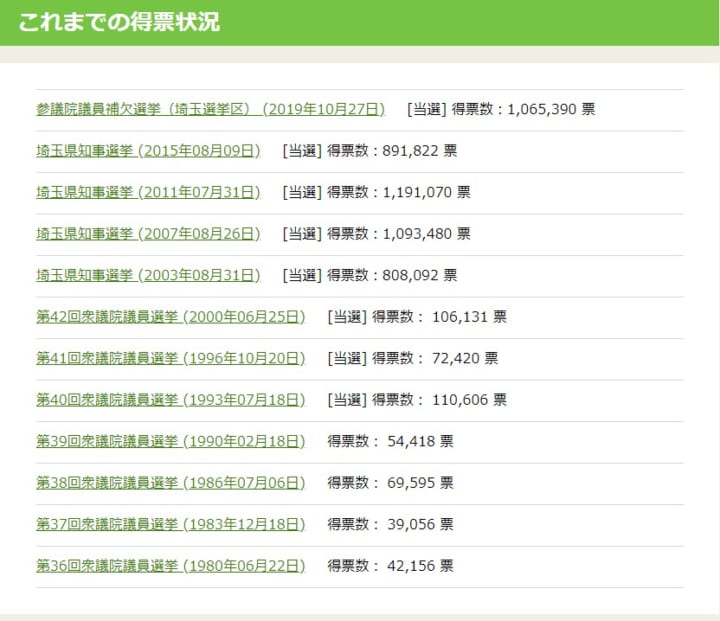Click 埼玉県知事選挙 2011年07月31日 link
720x621 pixels.
click(148, 192)
